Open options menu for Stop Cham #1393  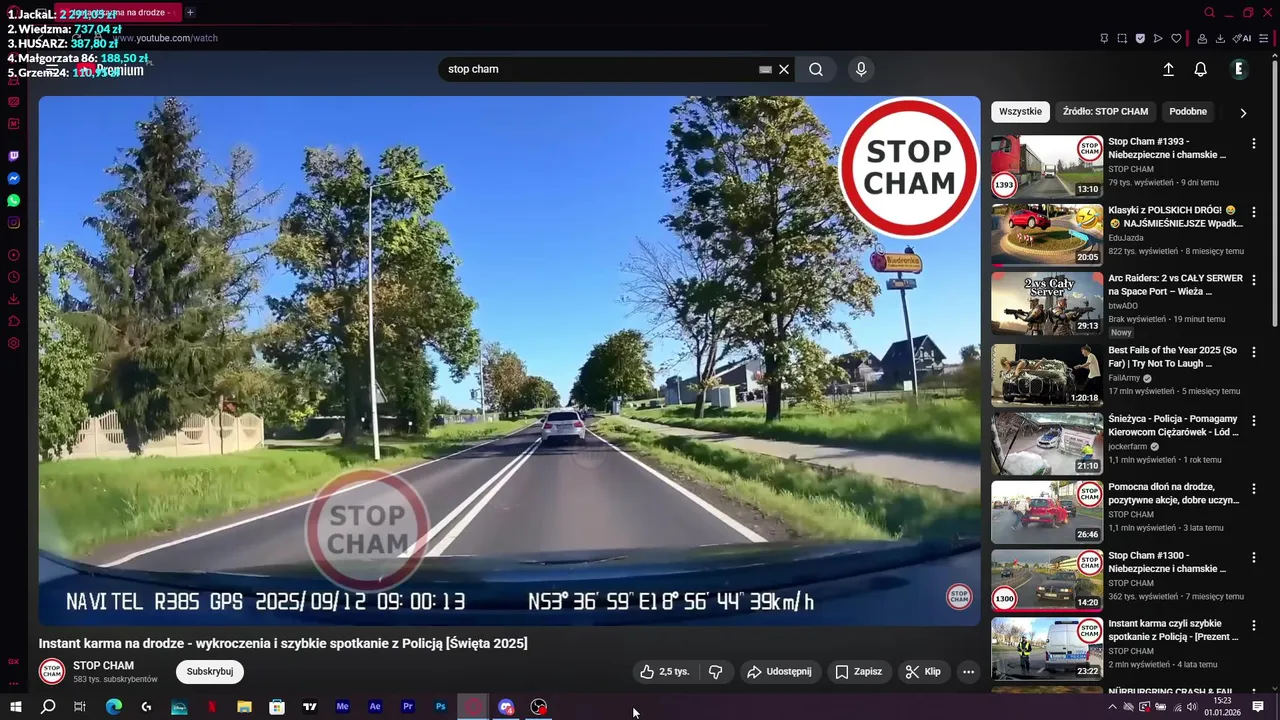click(1253, 143)
